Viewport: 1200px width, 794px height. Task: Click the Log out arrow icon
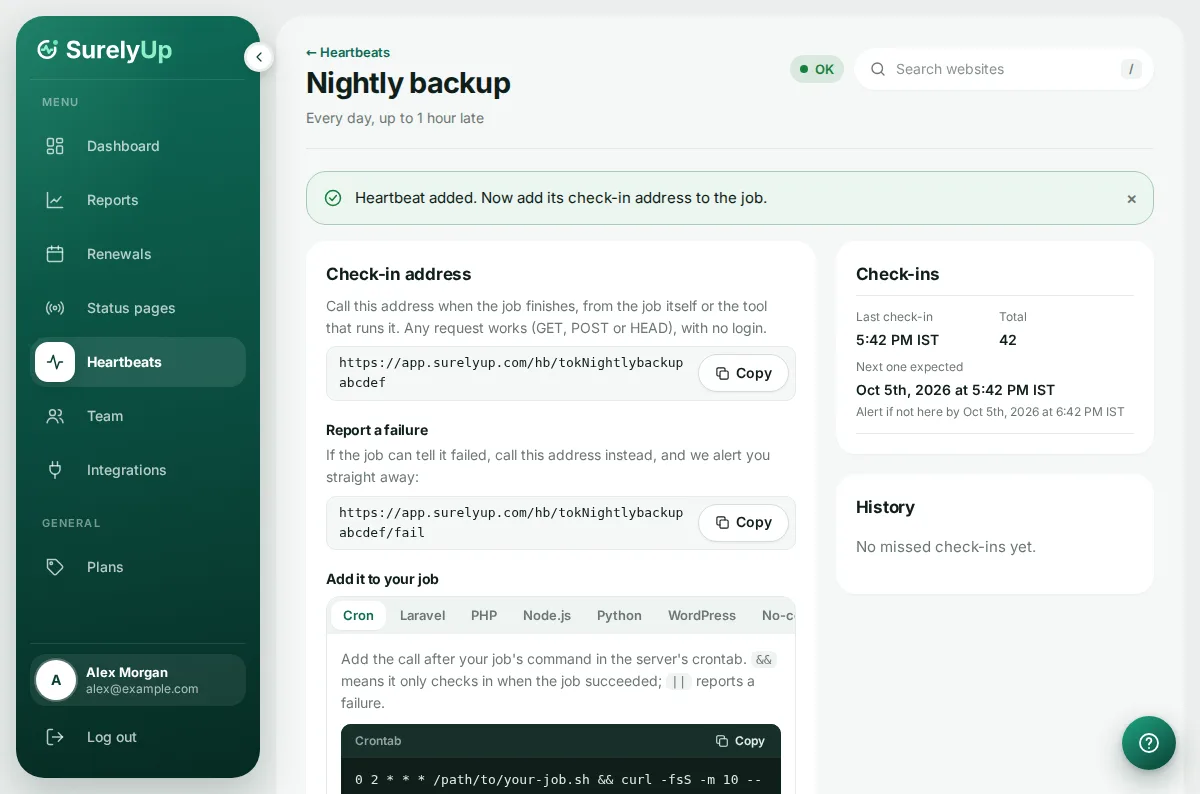55,737
